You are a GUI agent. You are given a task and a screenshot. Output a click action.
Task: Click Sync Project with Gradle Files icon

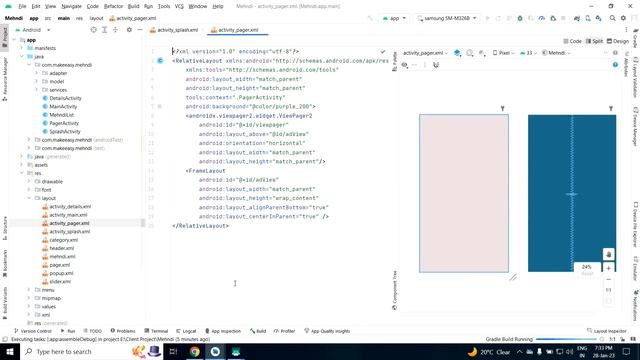[577, 18]
